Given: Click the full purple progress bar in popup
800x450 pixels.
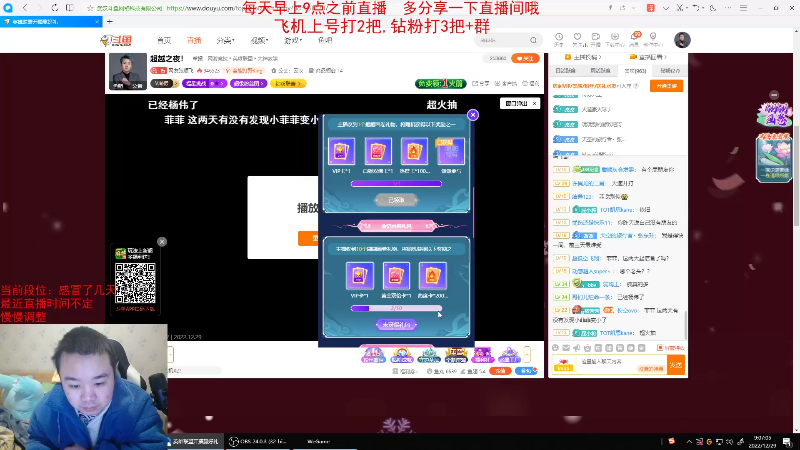Looking at the screenshot, I should pyautogui.click(x=396, y=184).
